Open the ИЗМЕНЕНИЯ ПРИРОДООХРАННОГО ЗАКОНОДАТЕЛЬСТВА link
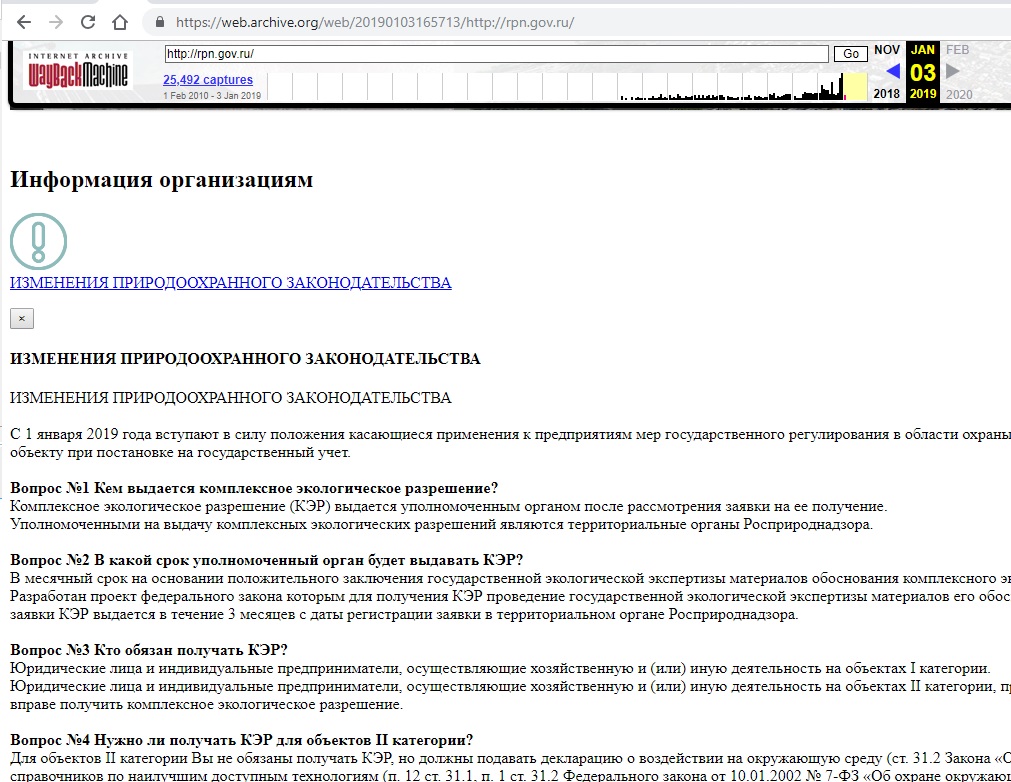1011x782 pixels. (230, 283)
